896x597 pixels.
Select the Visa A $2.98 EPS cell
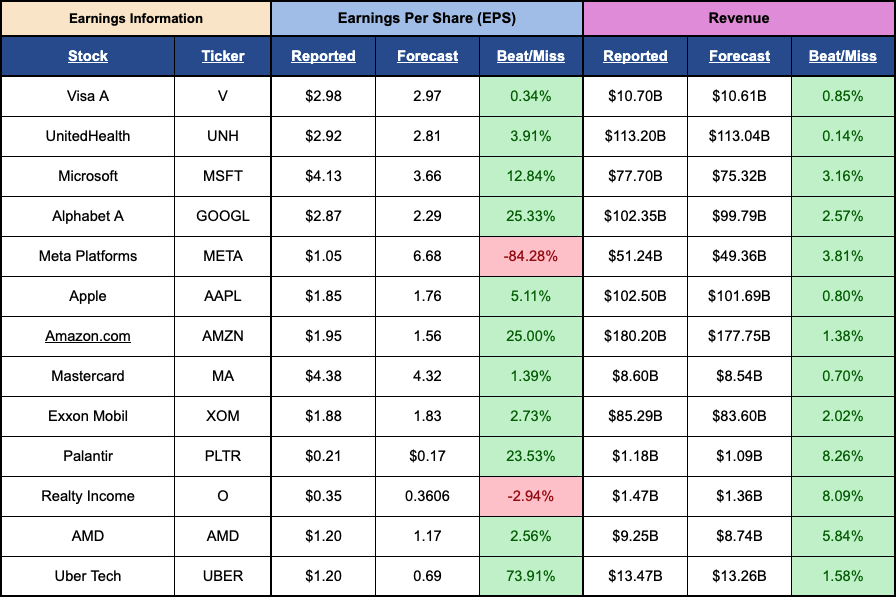coord(323,96)
